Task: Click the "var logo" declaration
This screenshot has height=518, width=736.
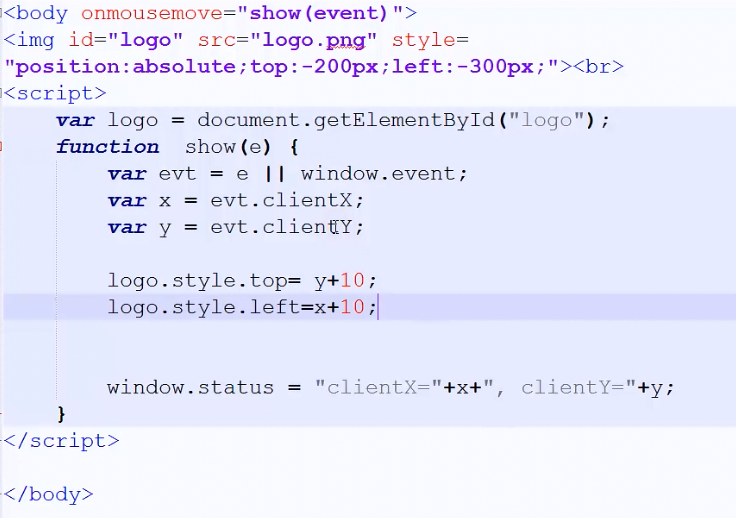Action: [107, 121]
